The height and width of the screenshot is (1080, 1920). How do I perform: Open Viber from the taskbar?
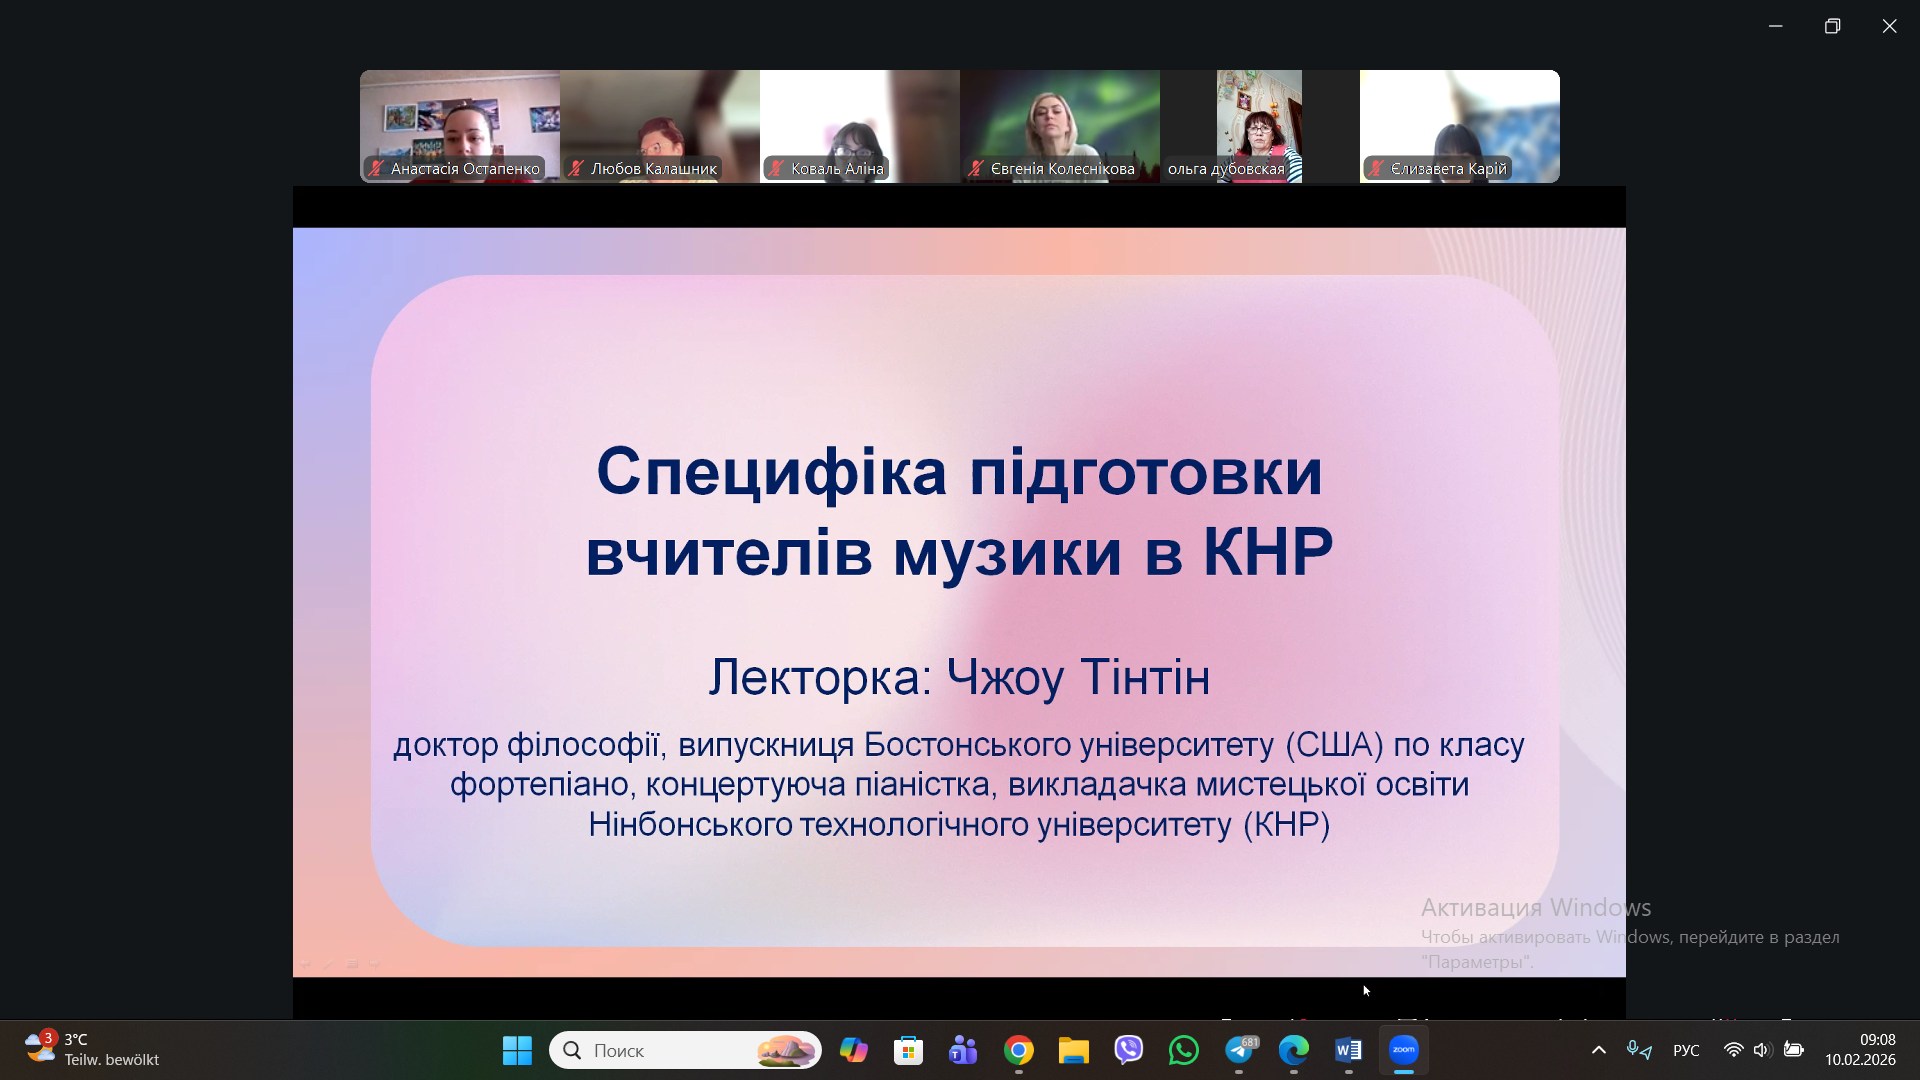pyautogui.click(x=1129, y=1050)
